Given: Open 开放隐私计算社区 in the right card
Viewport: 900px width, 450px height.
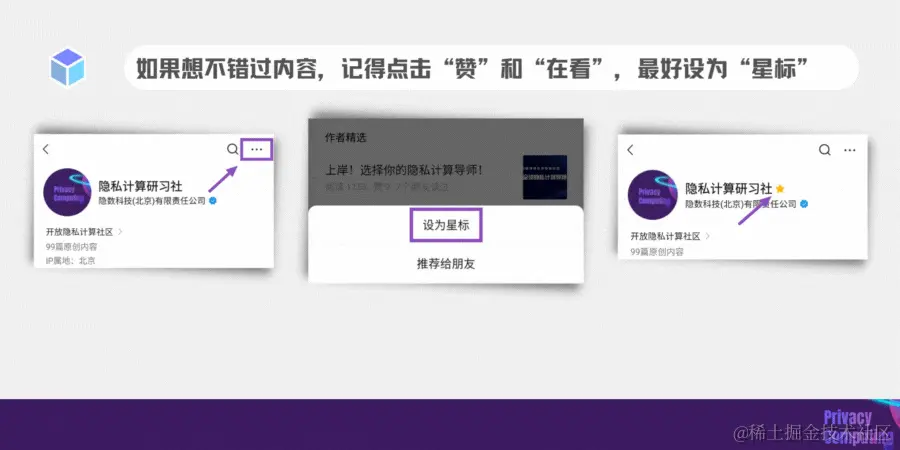Looking at the screenshot, I should 665,236.
